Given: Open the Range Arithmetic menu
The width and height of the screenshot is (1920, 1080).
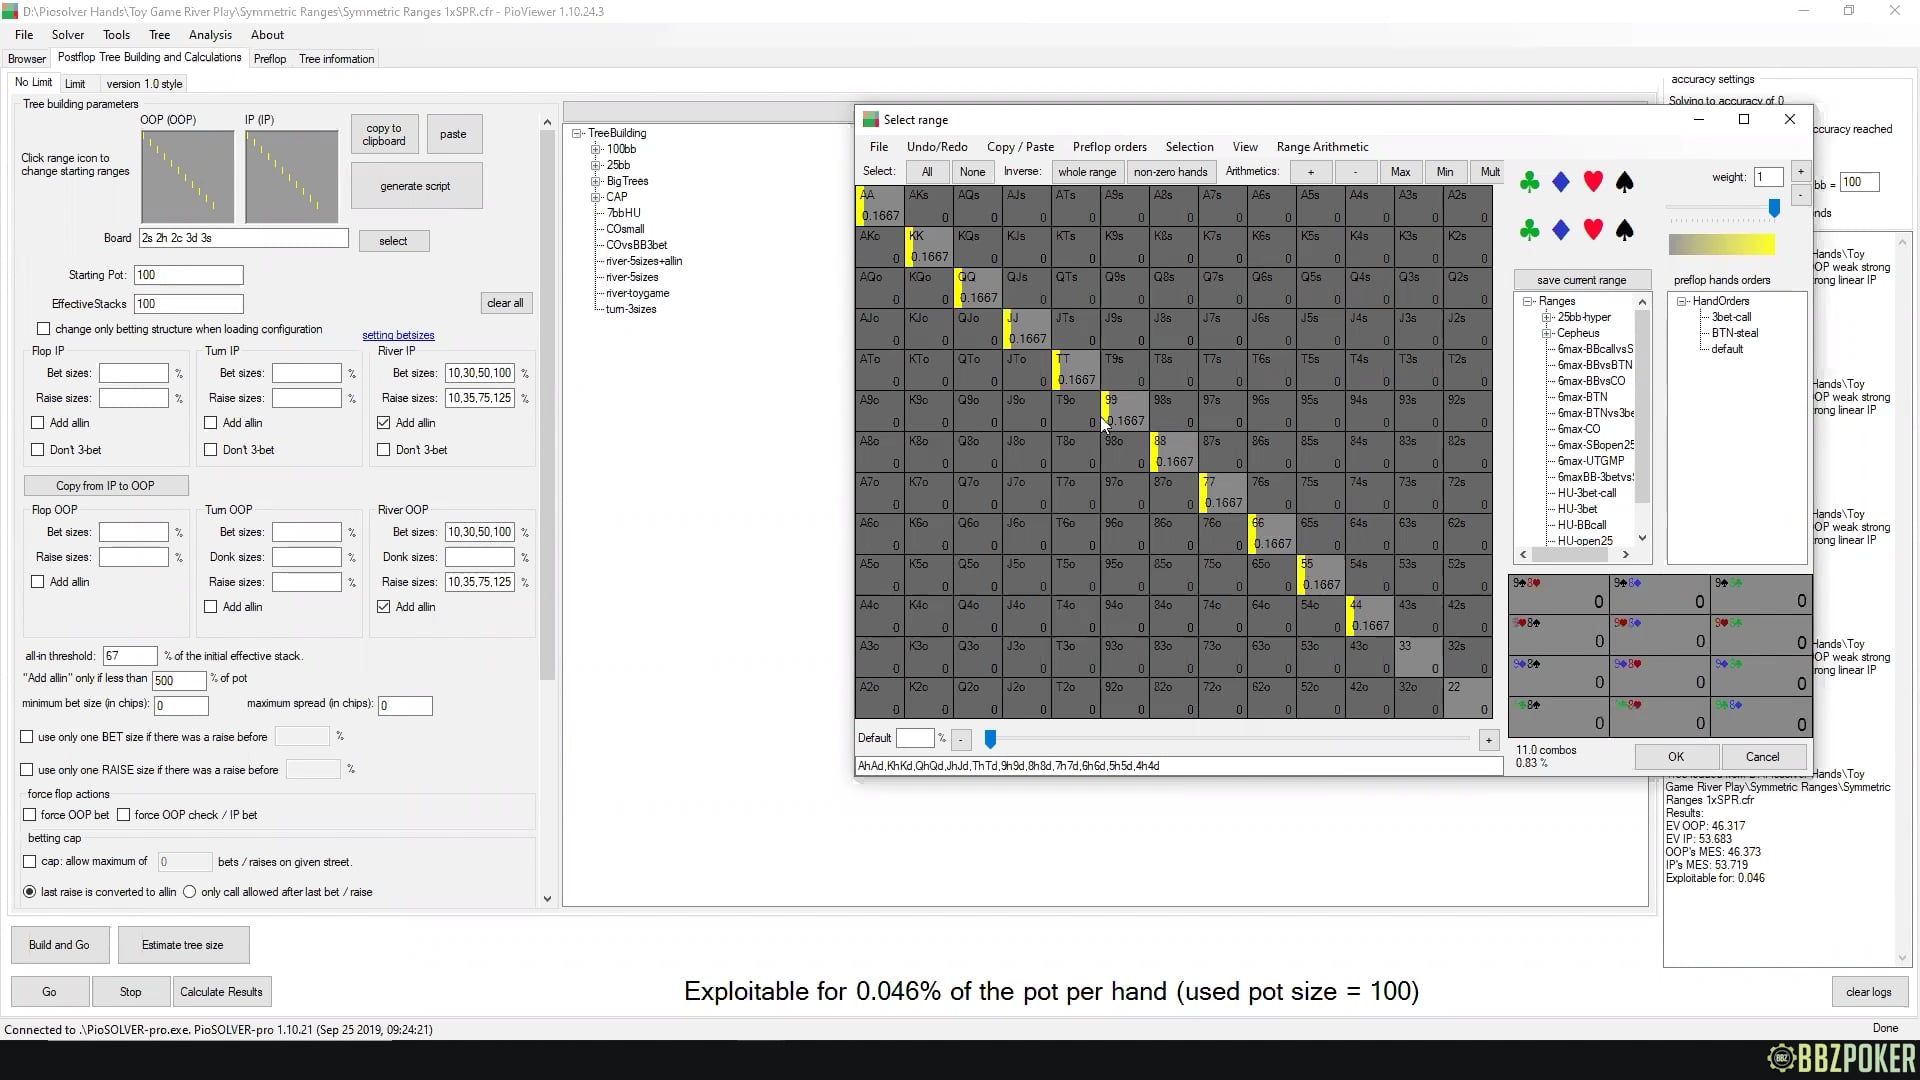Looking at the screenshot, I should point(1322,147).
